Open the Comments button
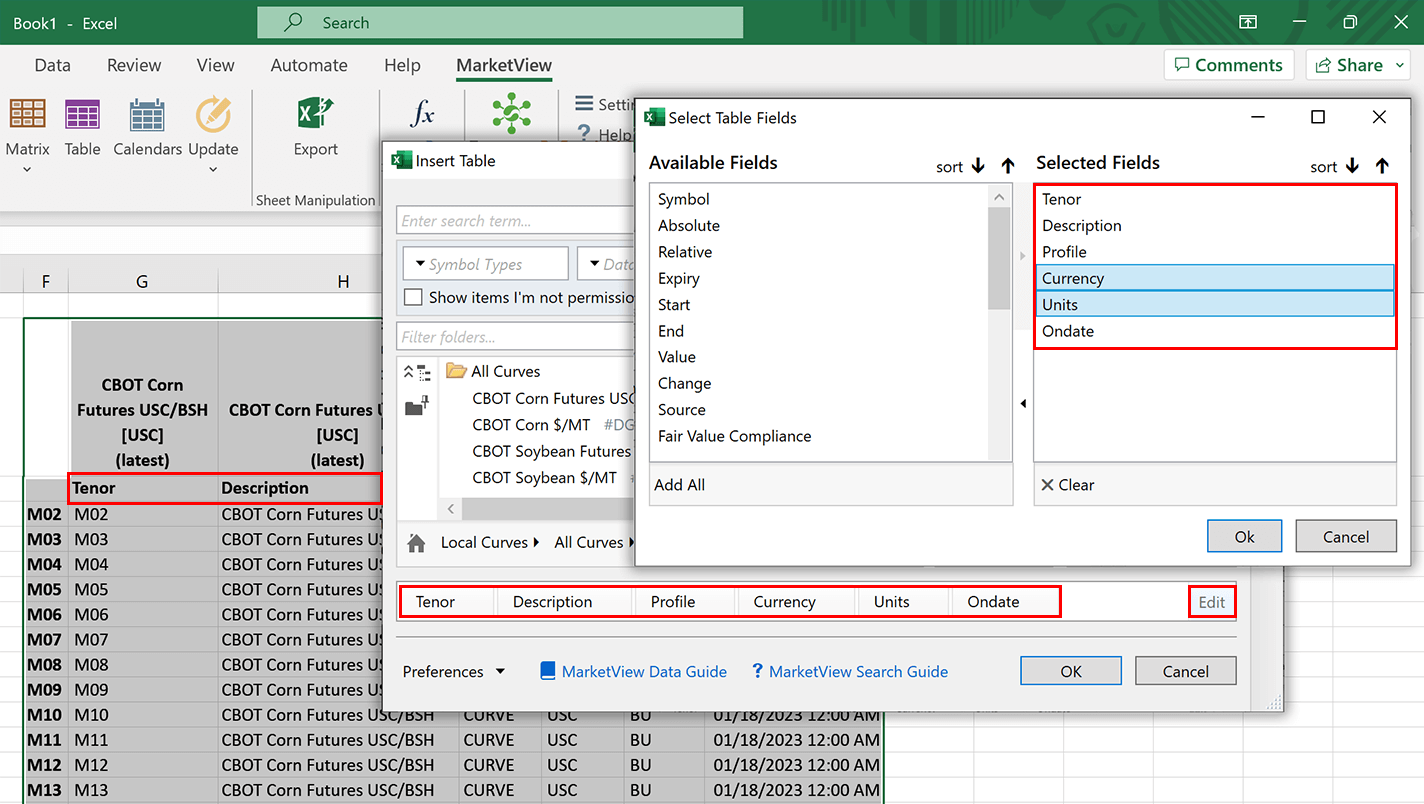This screenshot has height=804, width=1424. 1229,65
